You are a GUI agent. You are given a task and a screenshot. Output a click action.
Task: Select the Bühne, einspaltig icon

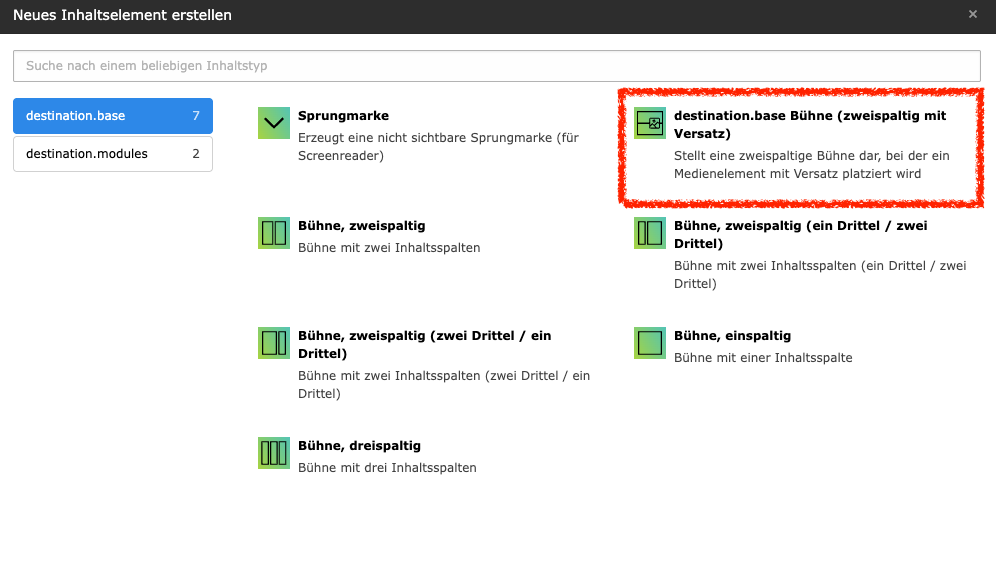point(650,343)
